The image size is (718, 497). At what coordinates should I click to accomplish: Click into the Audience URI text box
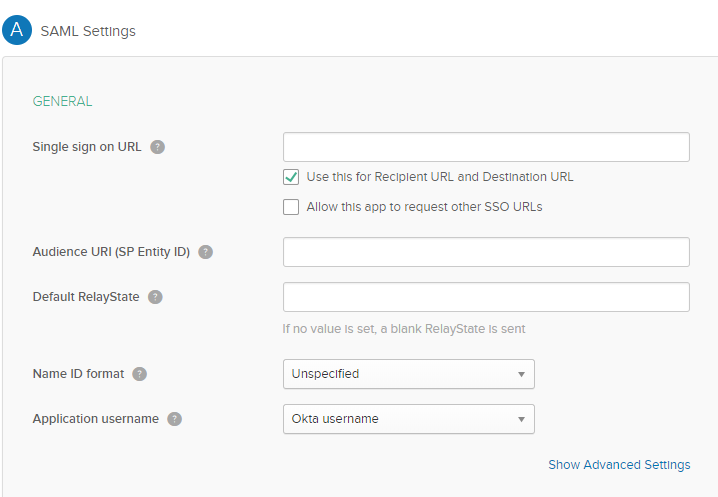(x=486, y=252)
